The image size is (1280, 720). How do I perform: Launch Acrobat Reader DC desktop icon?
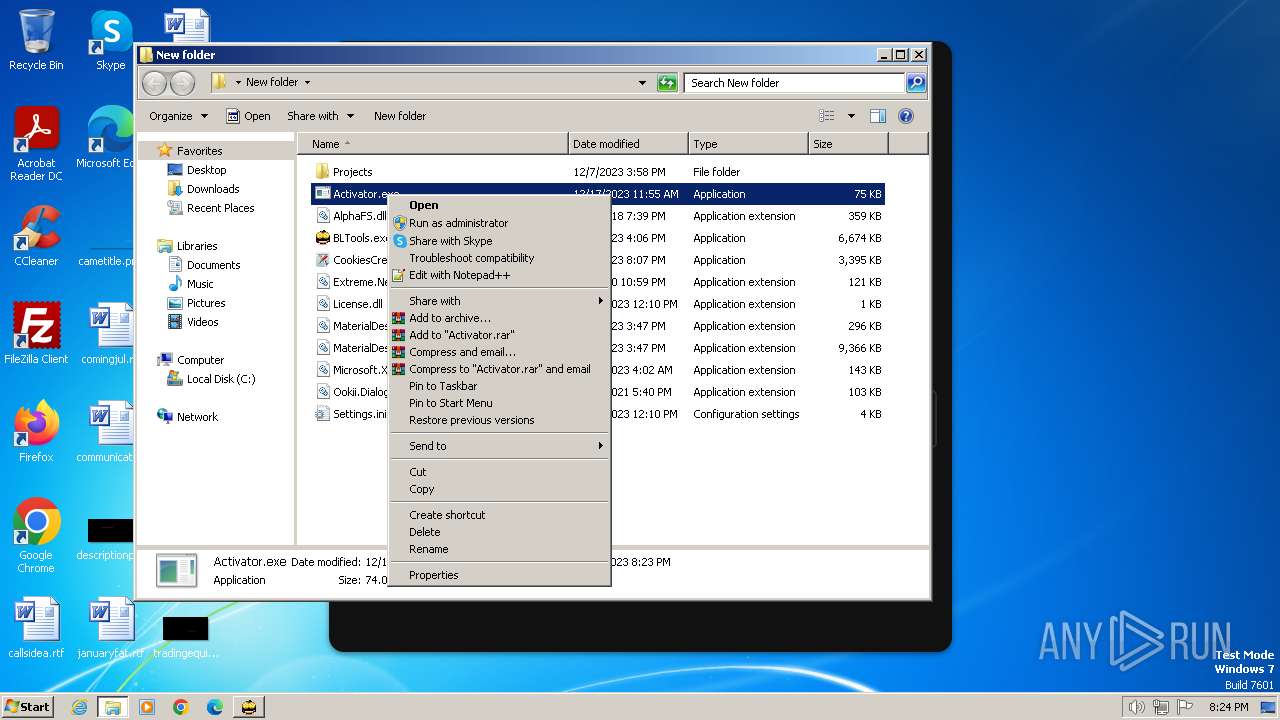pyautogui.click(x=36, y=144)
